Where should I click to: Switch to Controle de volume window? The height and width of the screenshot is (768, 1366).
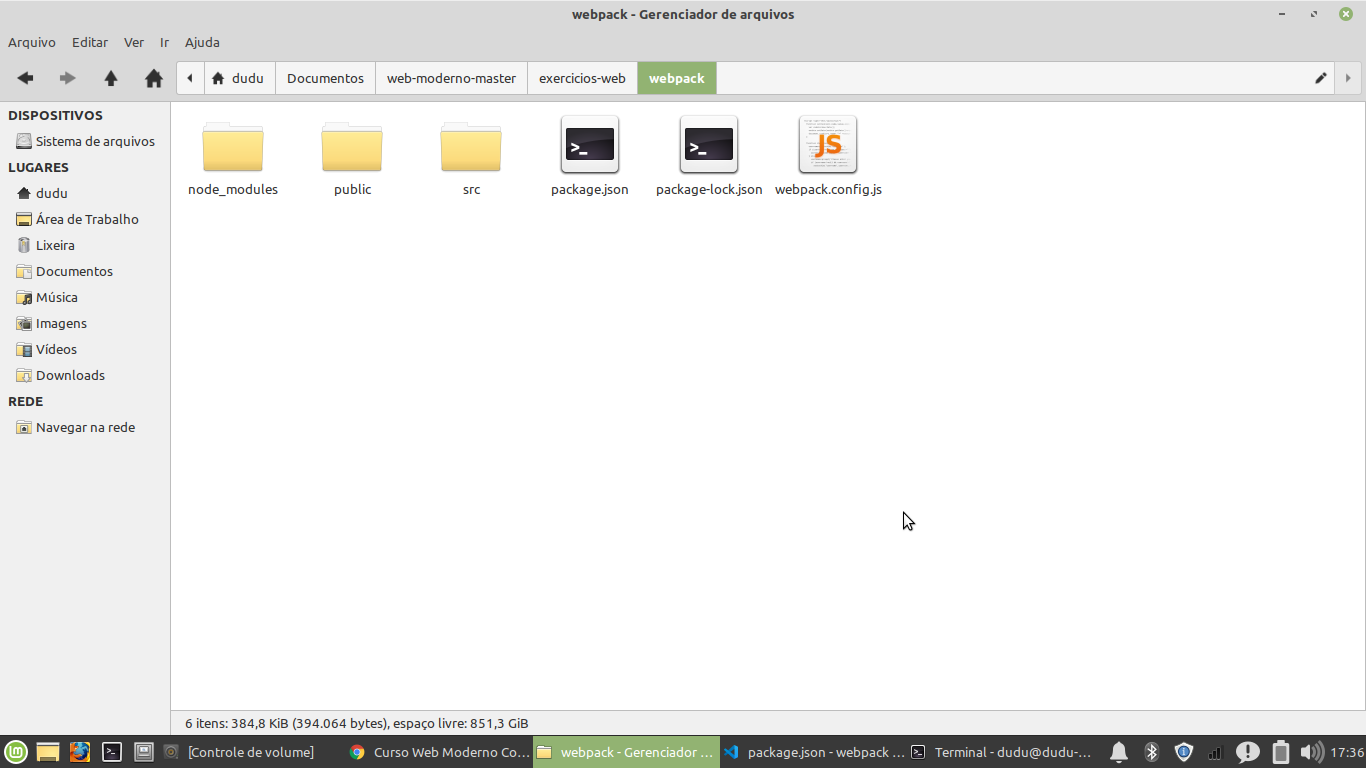(x=250, y=752)
